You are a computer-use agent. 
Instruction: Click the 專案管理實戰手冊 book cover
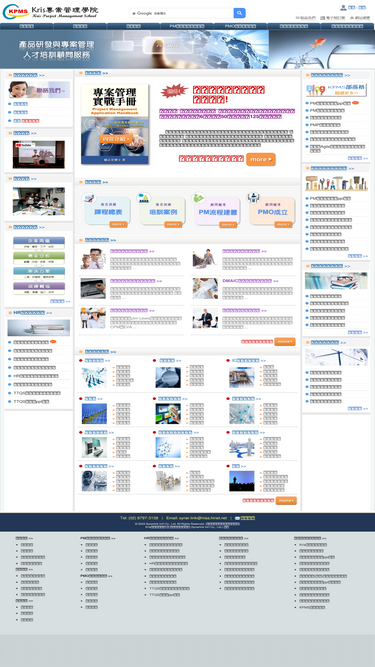click(115, 124)
